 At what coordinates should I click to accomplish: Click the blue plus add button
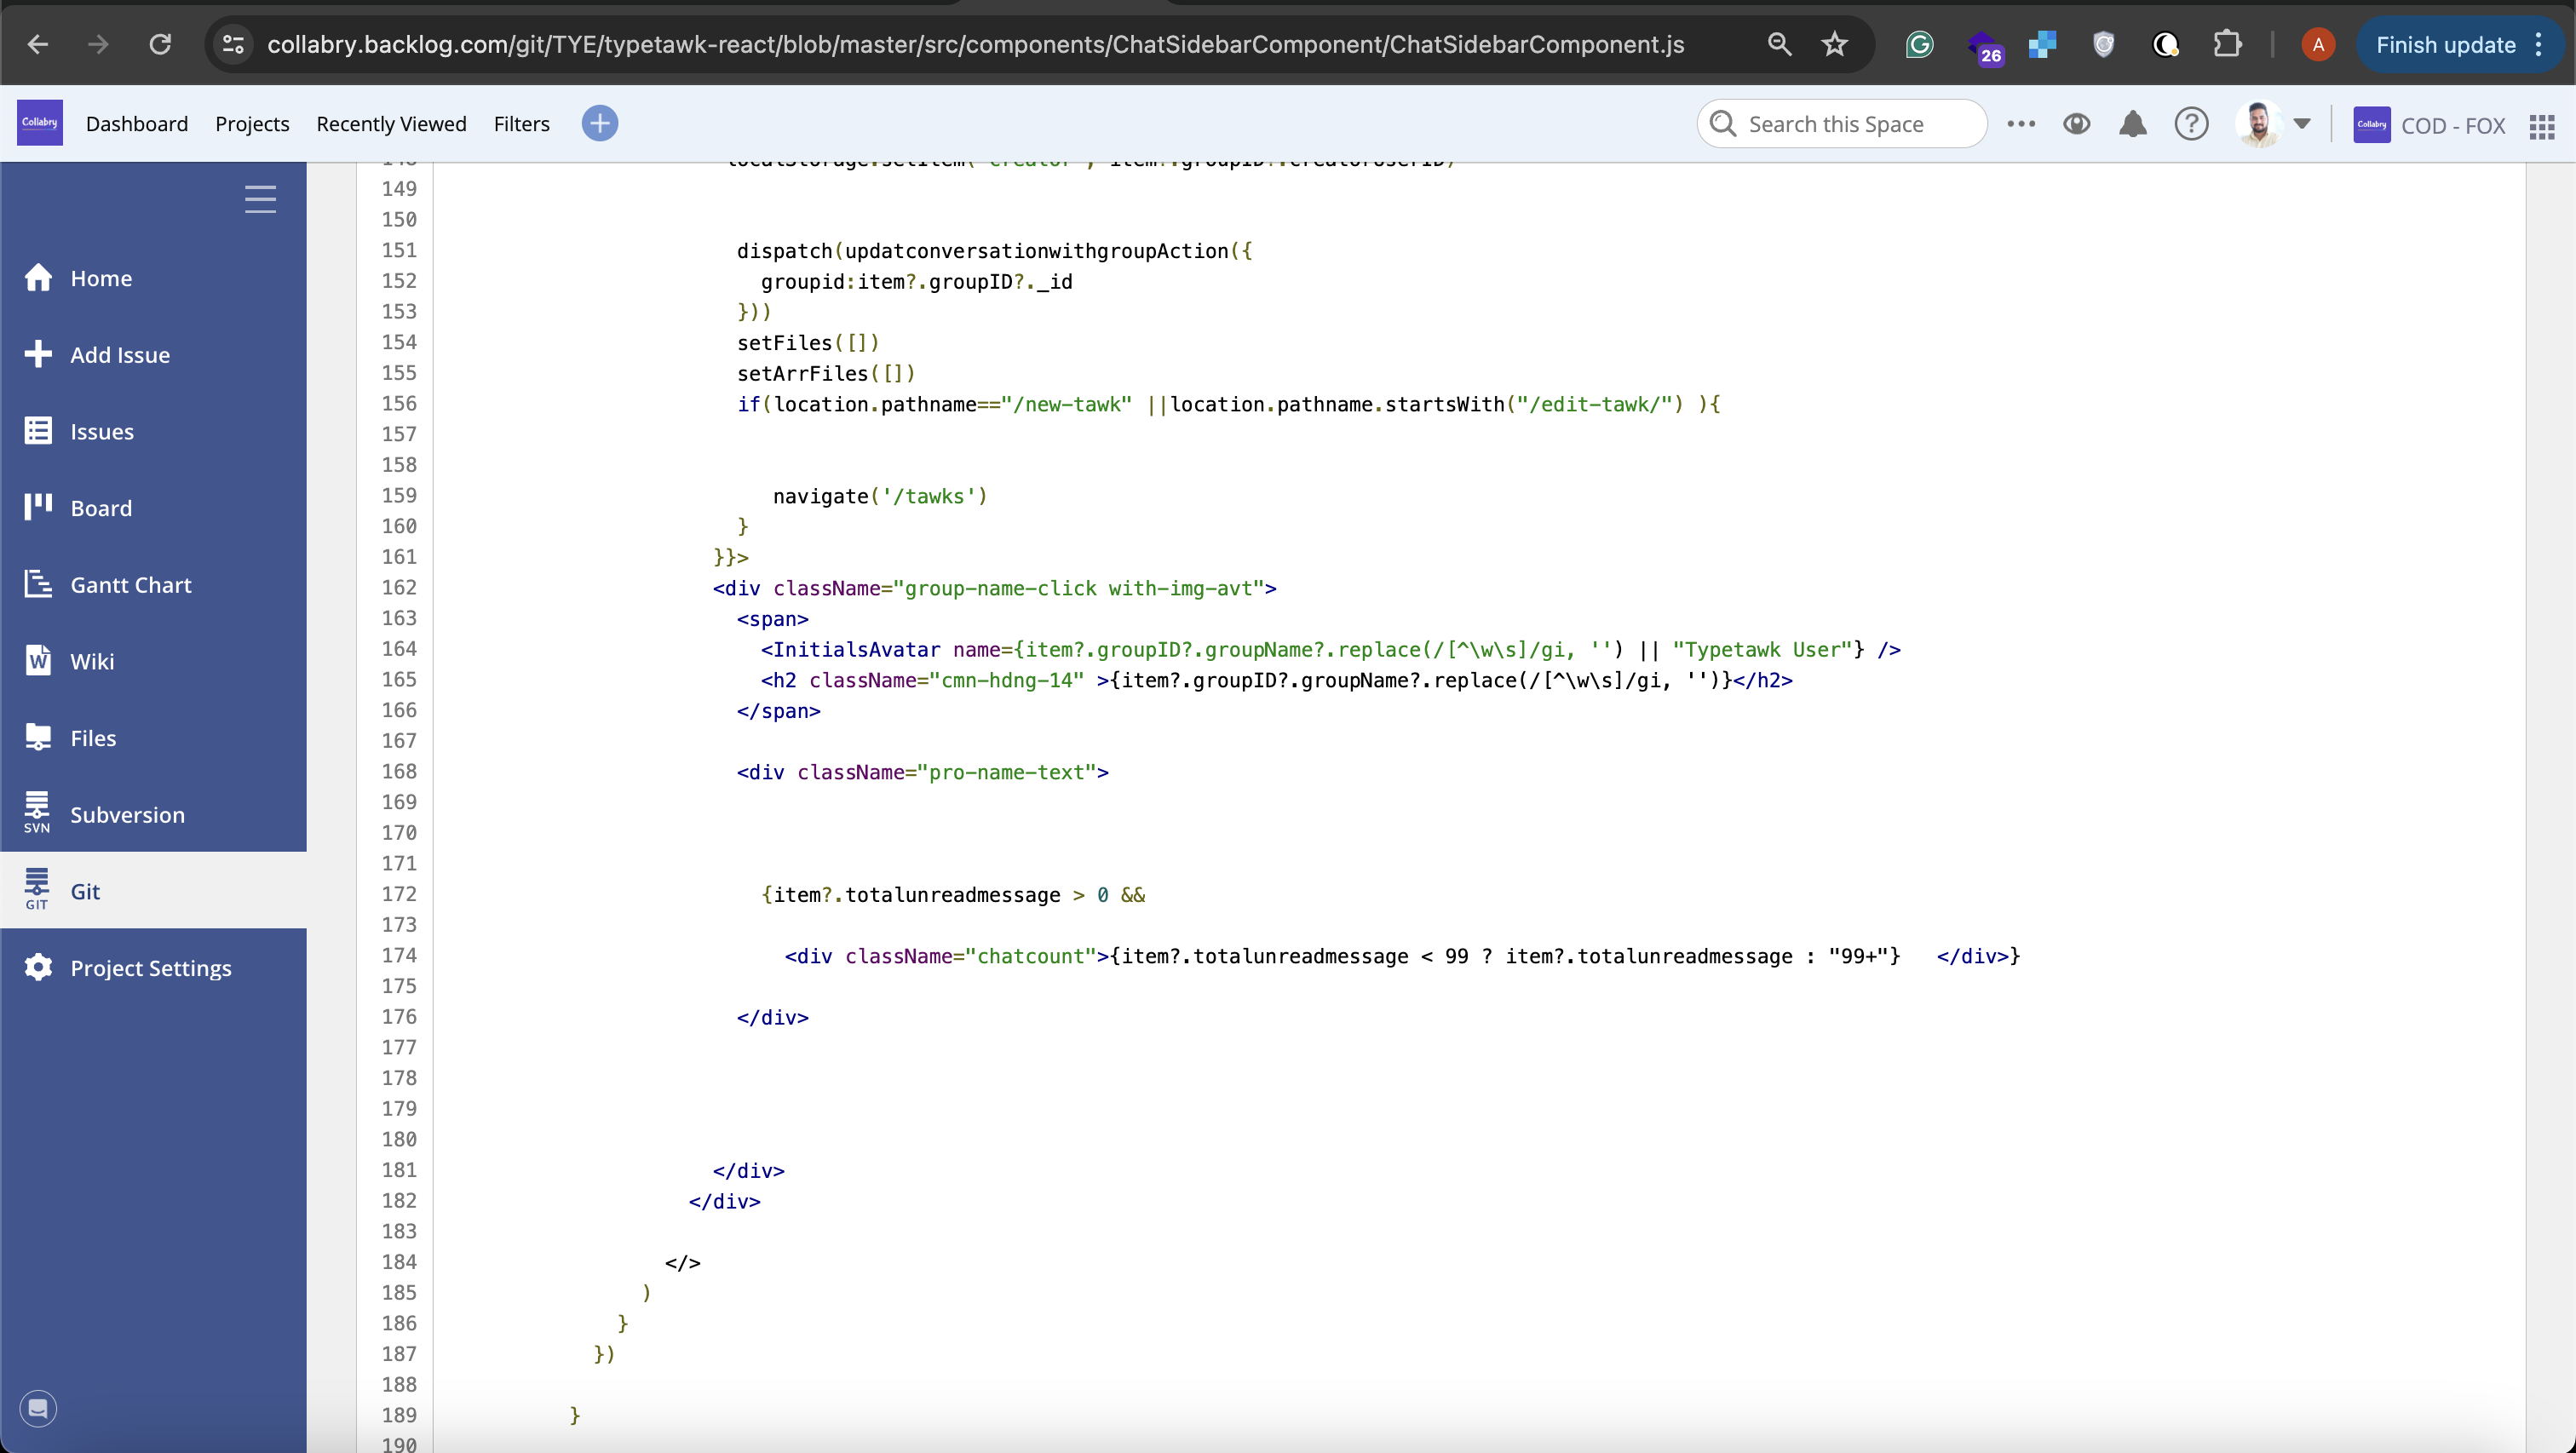(600, 123)
